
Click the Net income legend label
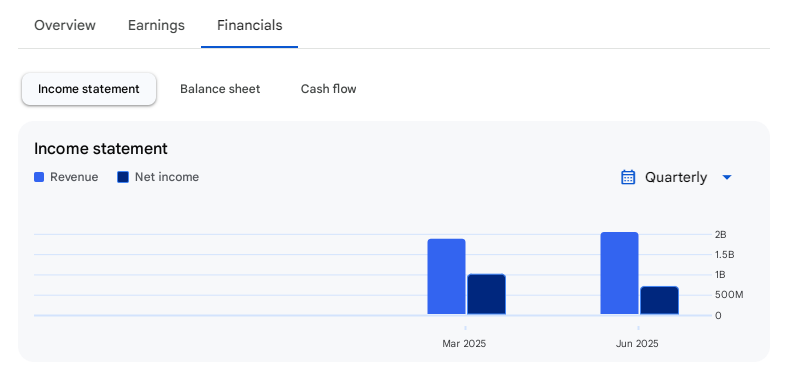pyautogui.click(x=167, y=177)
